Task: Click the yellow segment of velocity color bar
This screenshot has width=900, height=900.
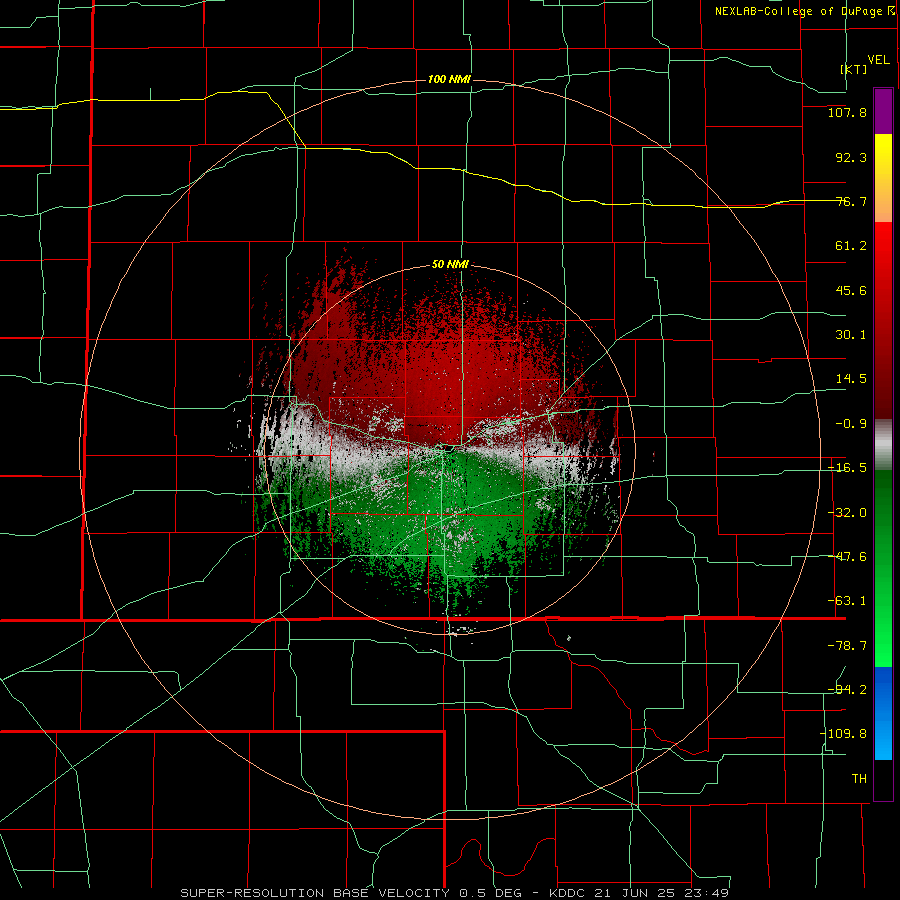Action: point(883,178)
